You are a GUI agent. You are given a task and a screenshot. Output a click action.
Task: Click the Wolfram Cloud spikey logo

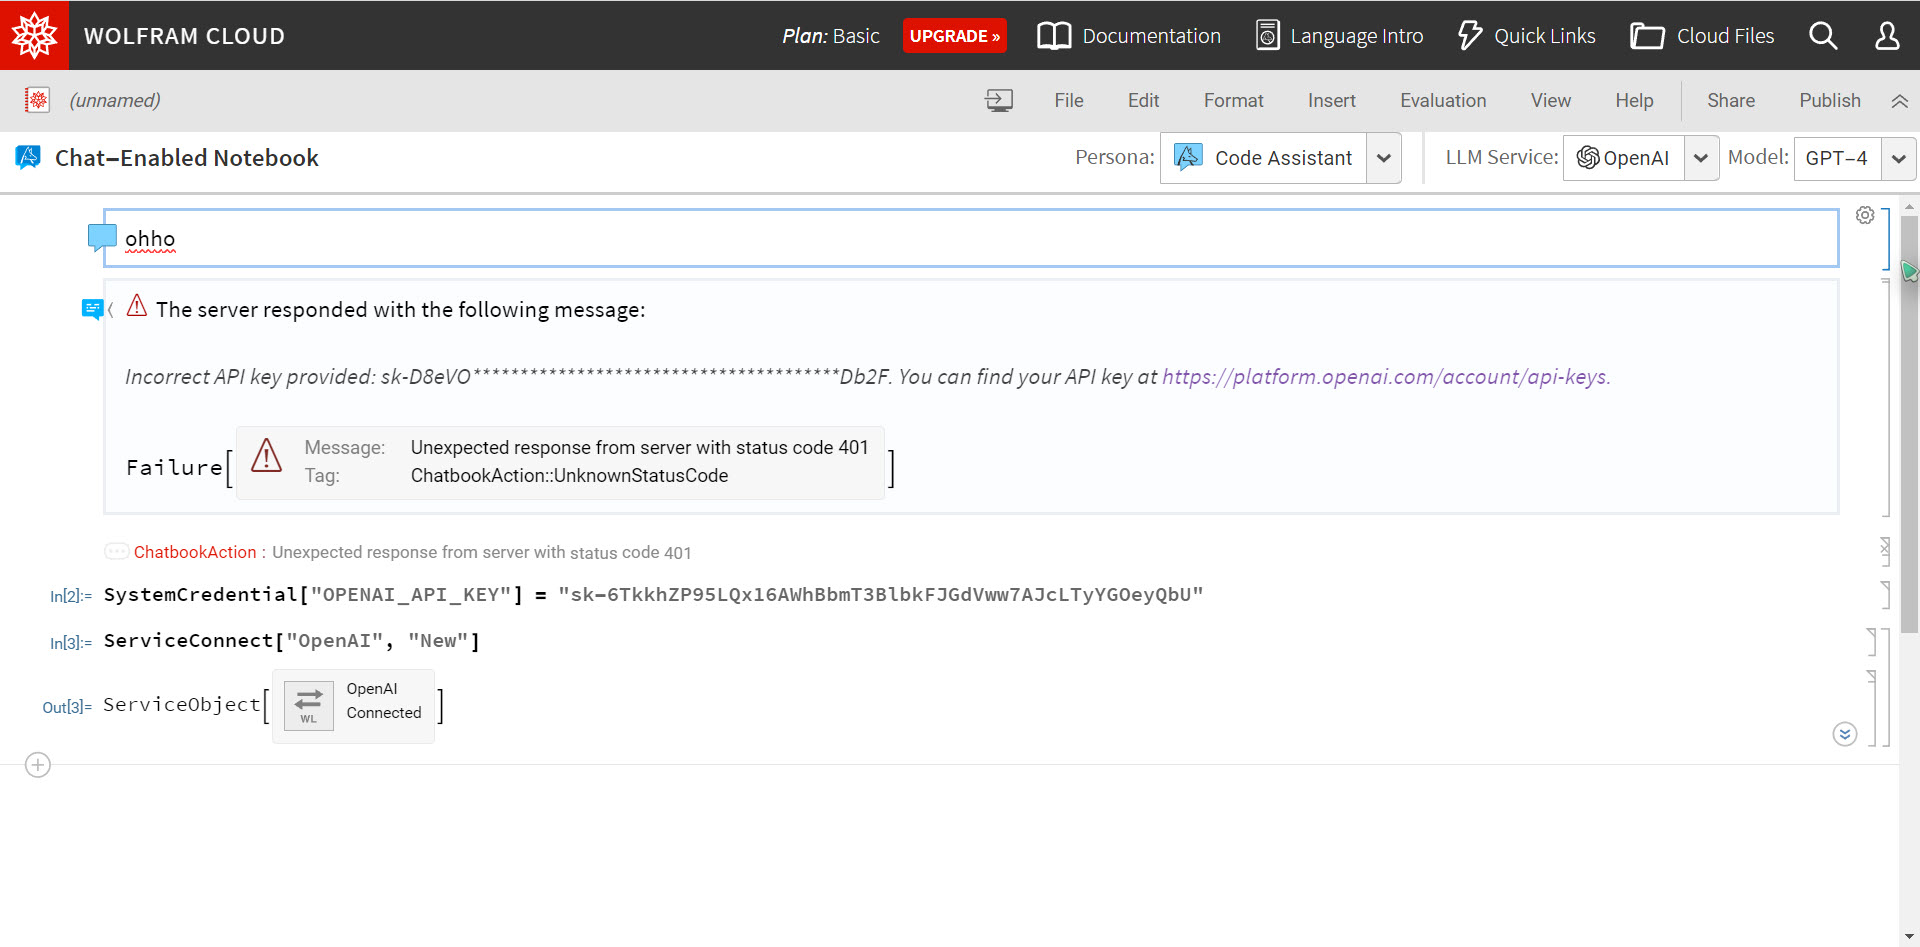(x=35, y=35)
